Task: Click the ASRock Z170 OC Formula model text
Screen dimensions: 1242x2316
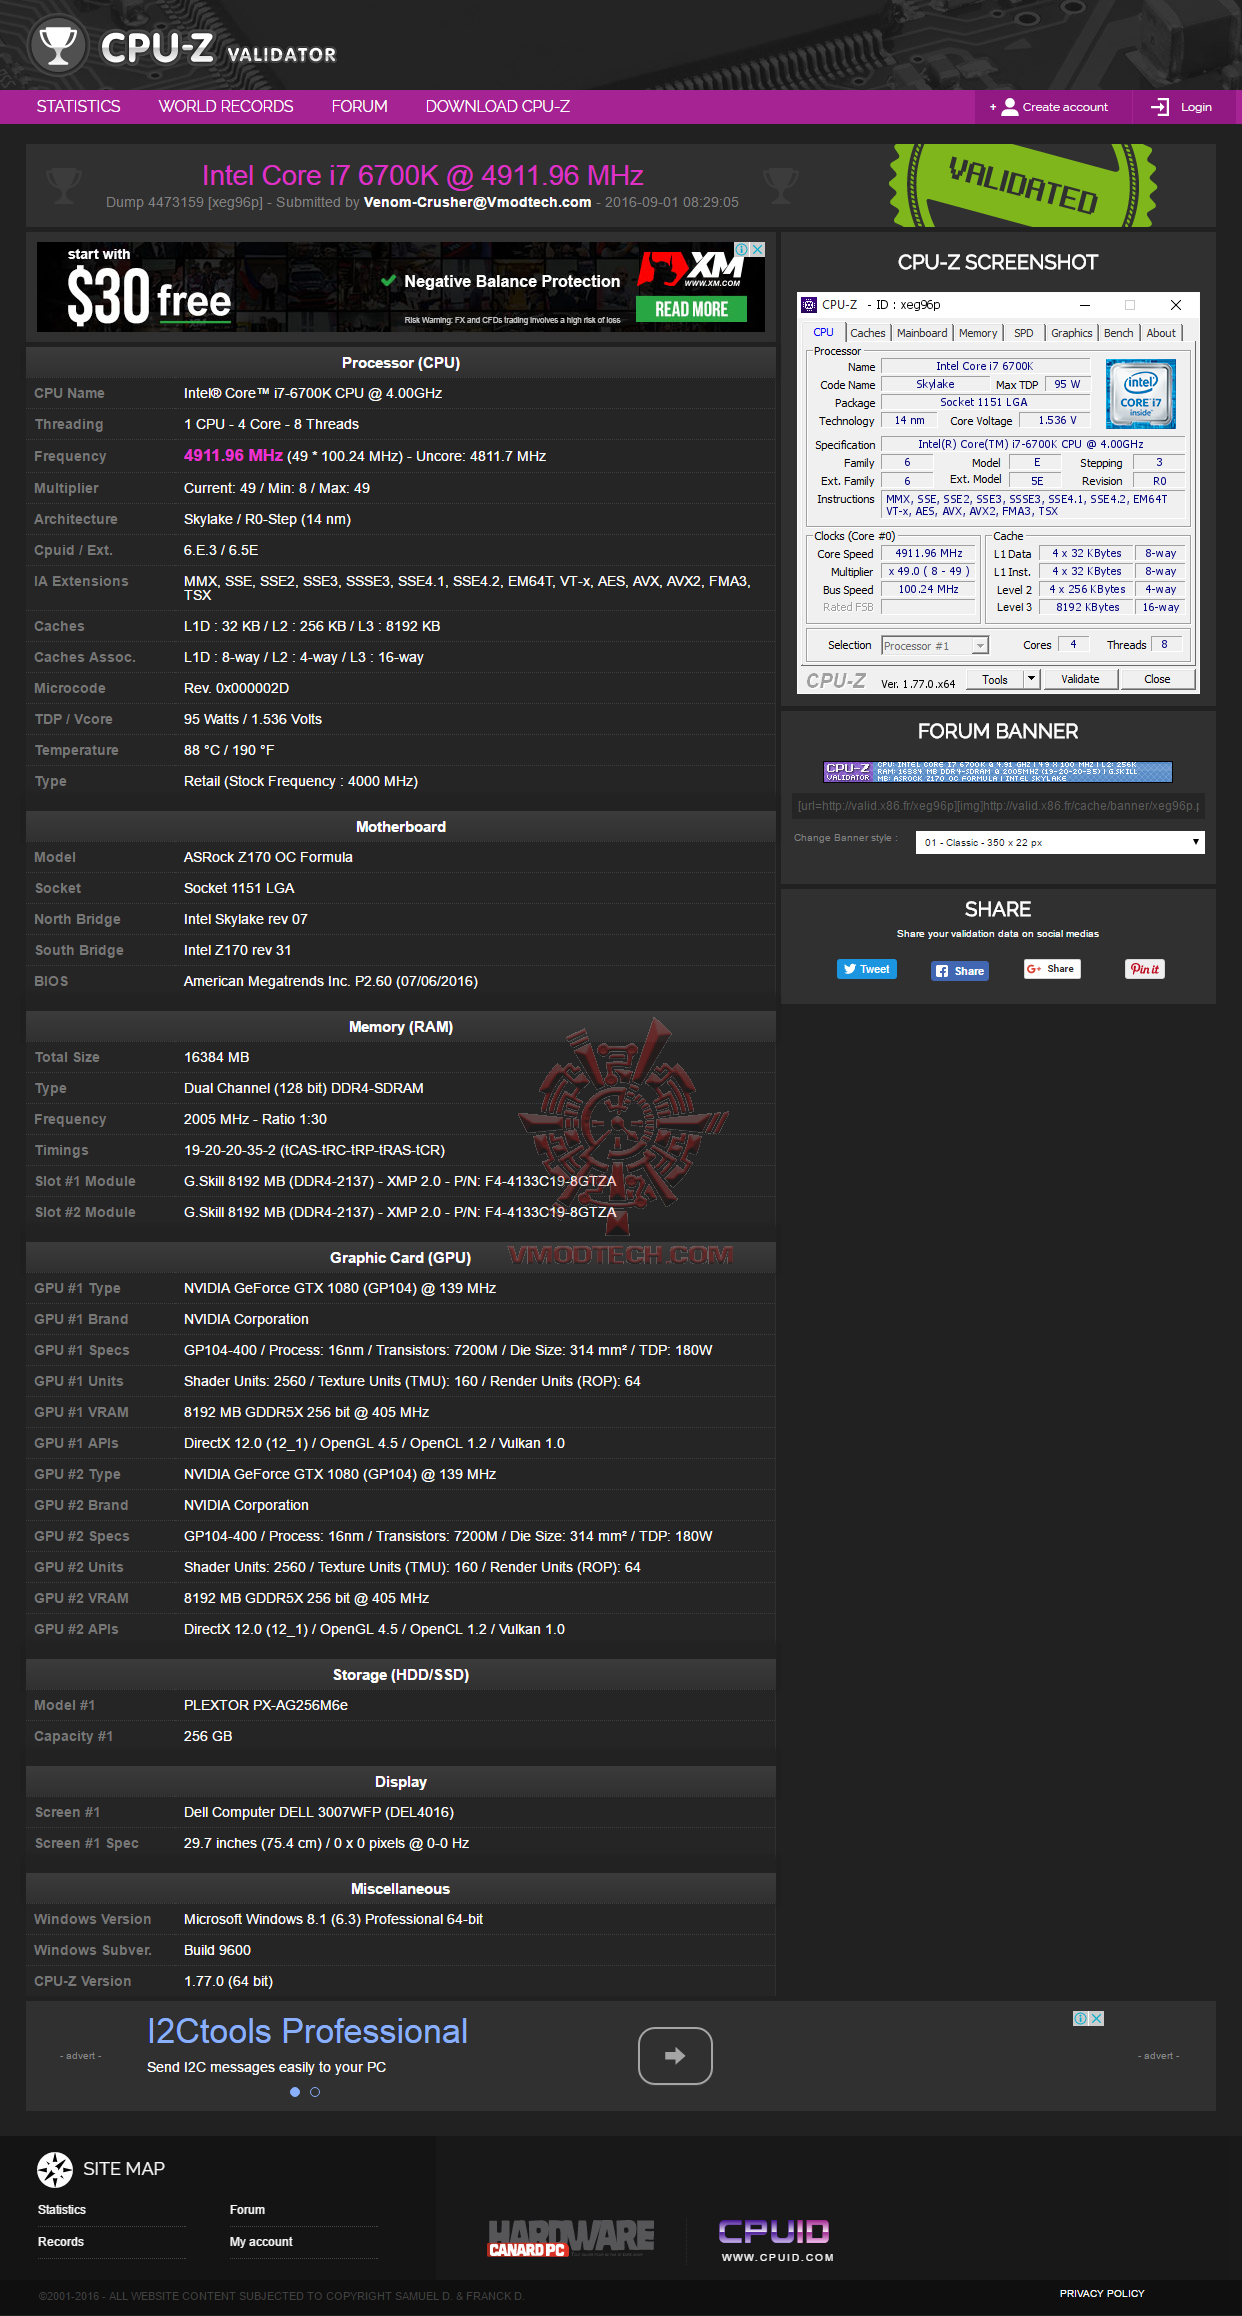Action: click(x=268, y=857)
